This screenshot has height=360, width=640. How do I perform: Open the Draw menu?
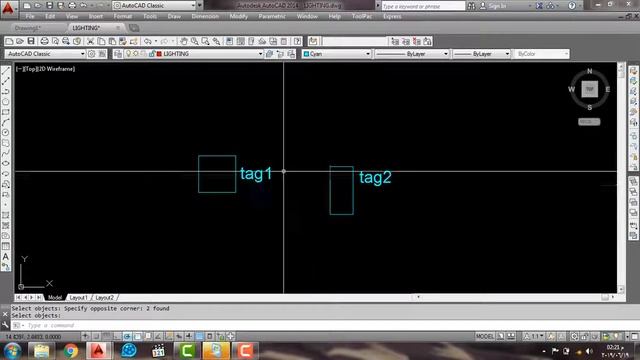(x=174, y=16)
